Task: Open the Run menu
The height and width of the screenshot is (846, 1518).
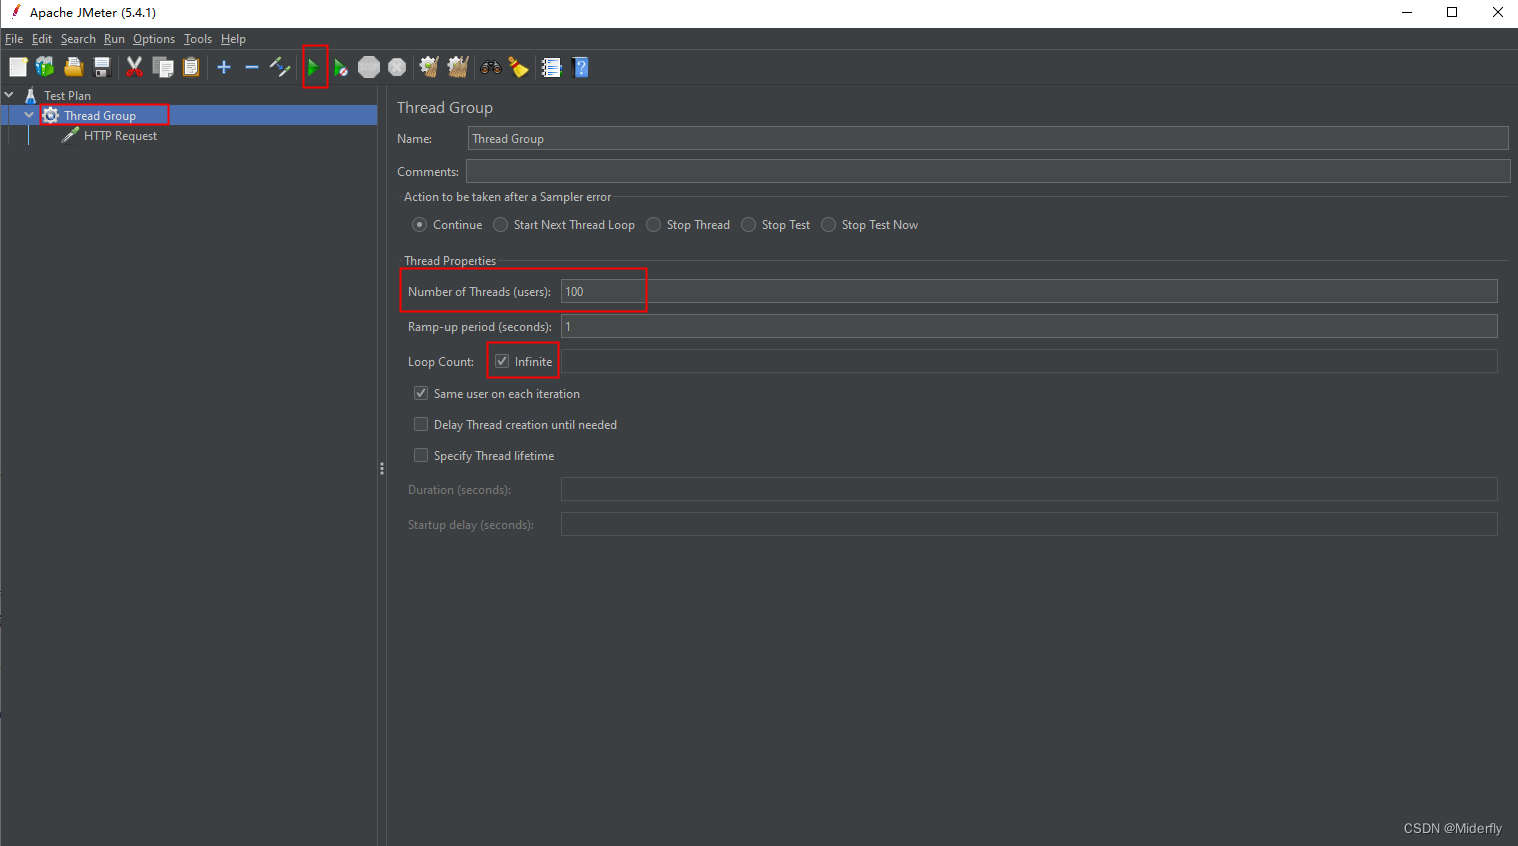Action: (114, 39)
